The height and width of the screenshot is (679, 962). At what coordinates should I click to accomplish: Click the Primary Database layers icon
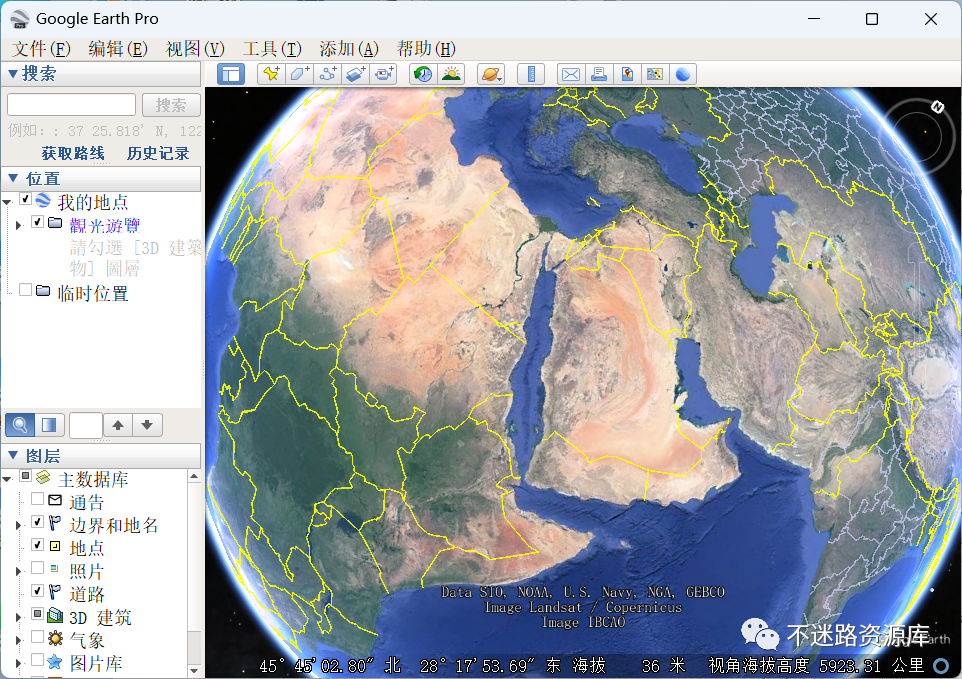pos(43,477)
